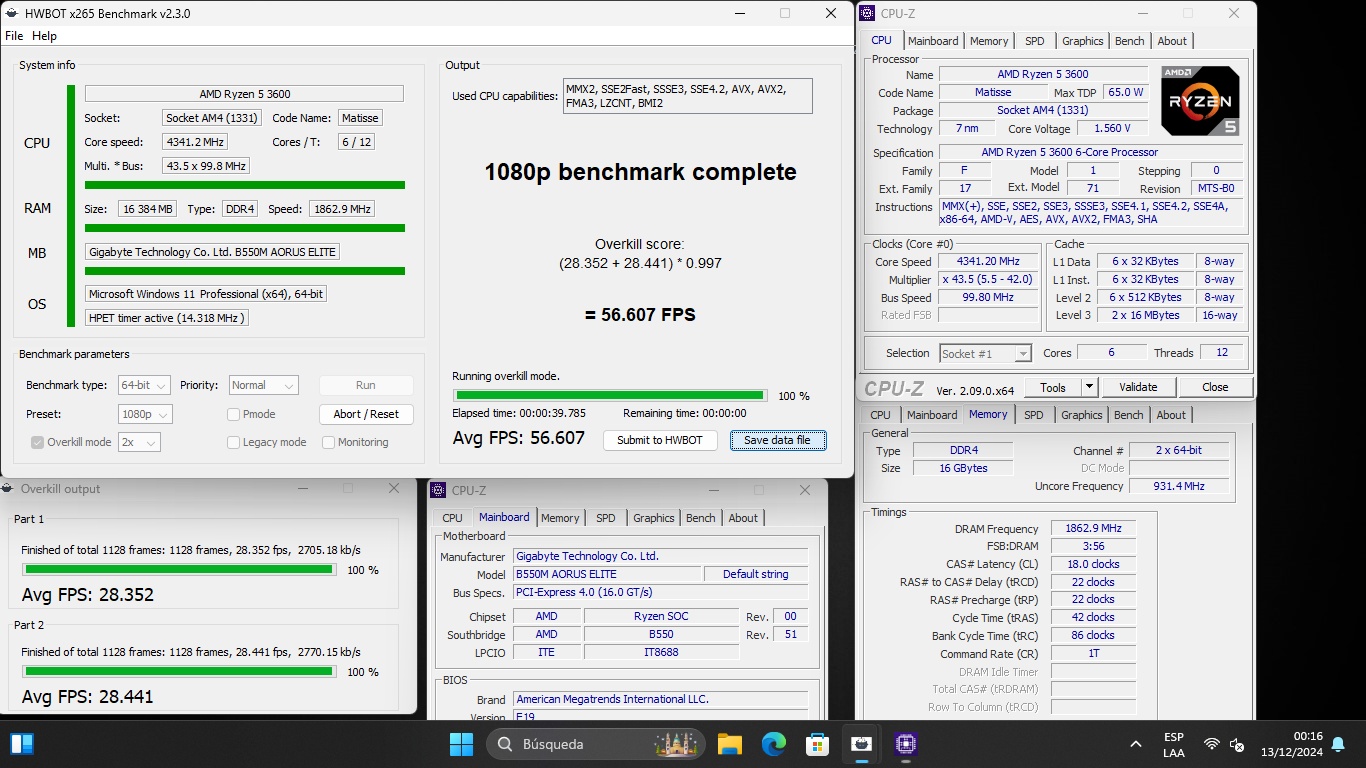Click the CAS# Latency 18.0 clocks value
Screen dimensions: 1366x768
(x=1093, y=564)
